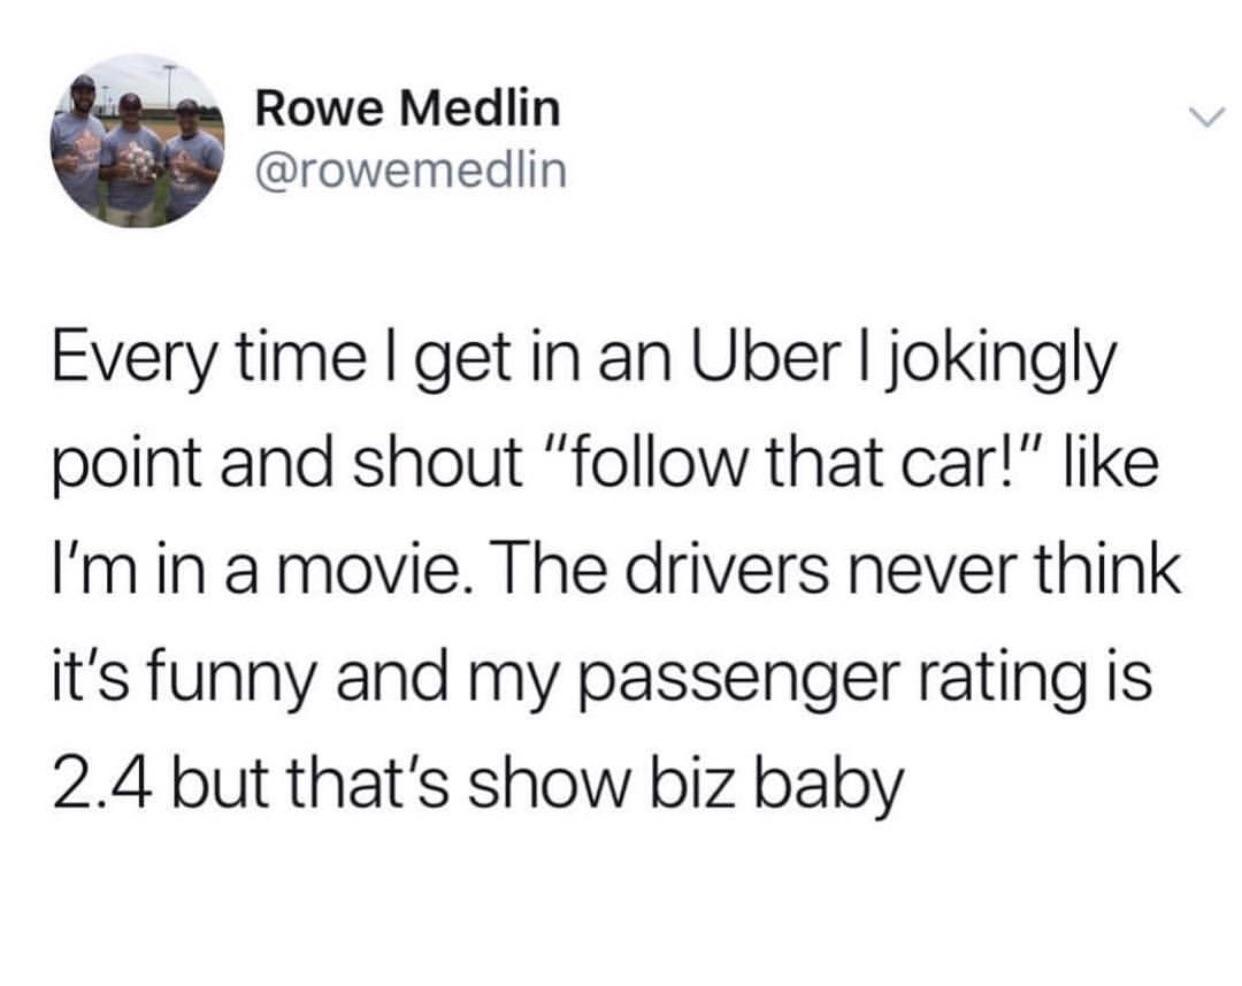
Task: Click the word rating in the tweet
Action: (1013, 683)
